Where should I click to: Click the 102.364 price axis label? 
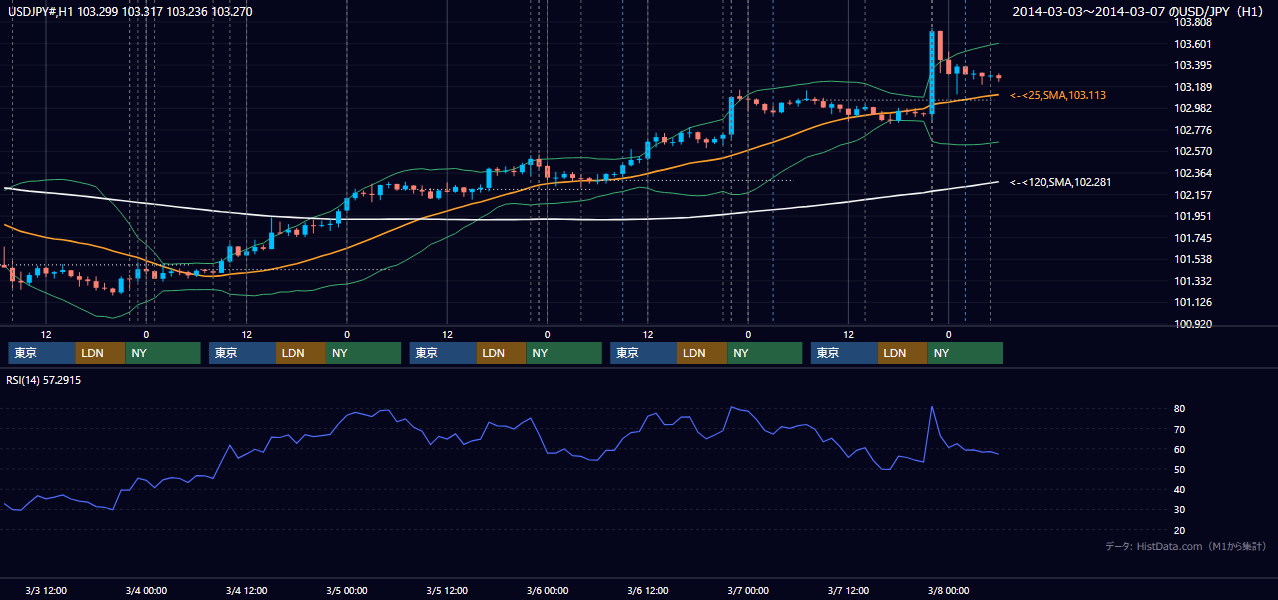[1192, 173]
